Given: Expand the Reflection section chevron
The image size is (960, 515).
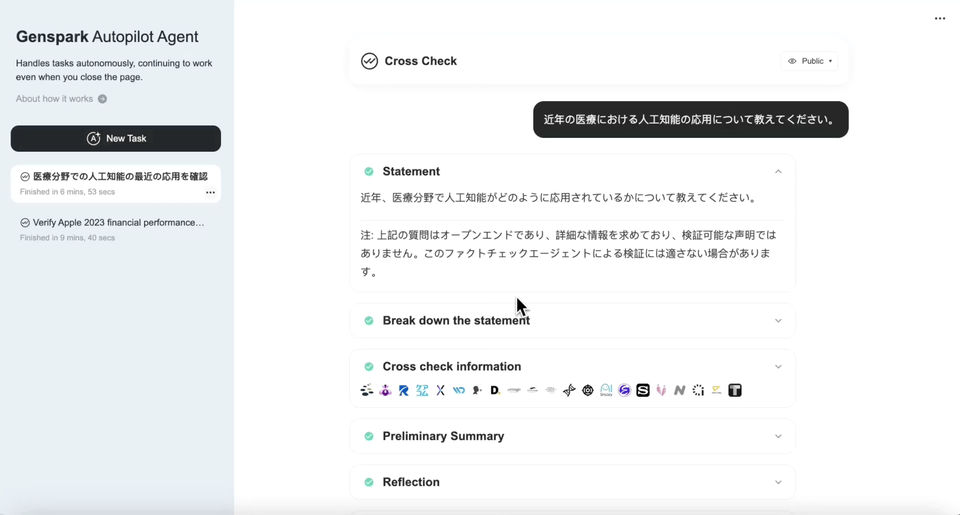Looking at the screenshot, I should (x=778, y=482).
